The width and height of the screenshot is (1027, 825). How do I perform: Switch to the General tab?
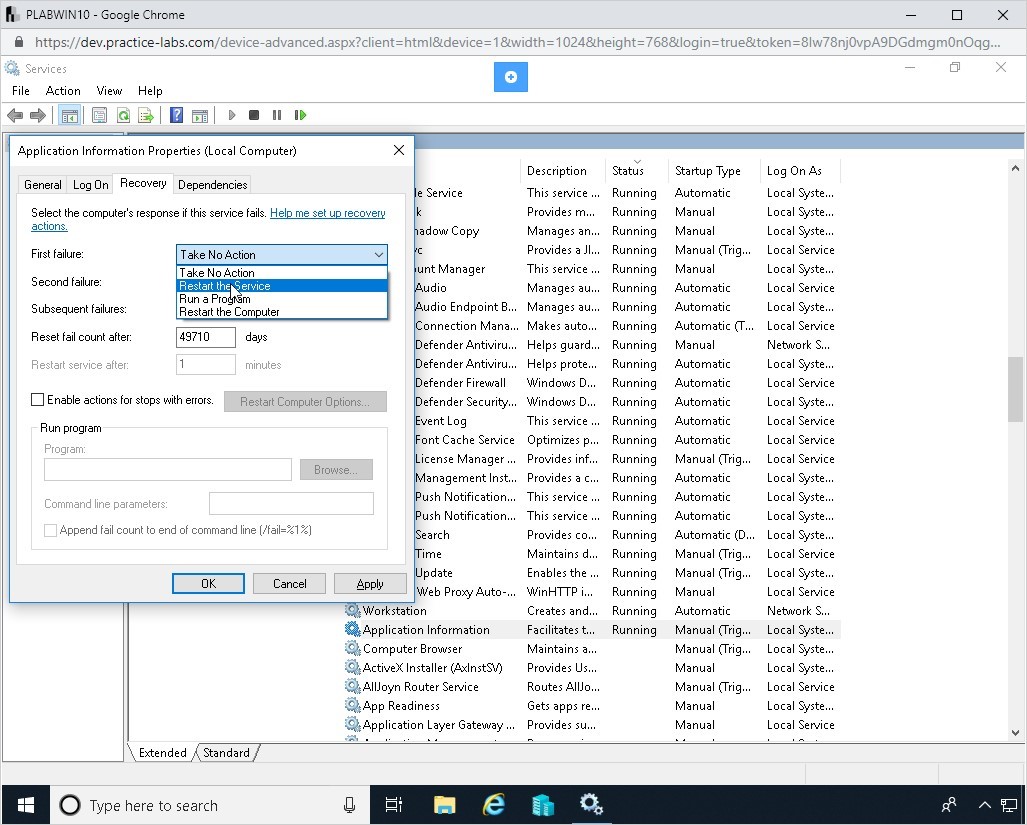43,185
